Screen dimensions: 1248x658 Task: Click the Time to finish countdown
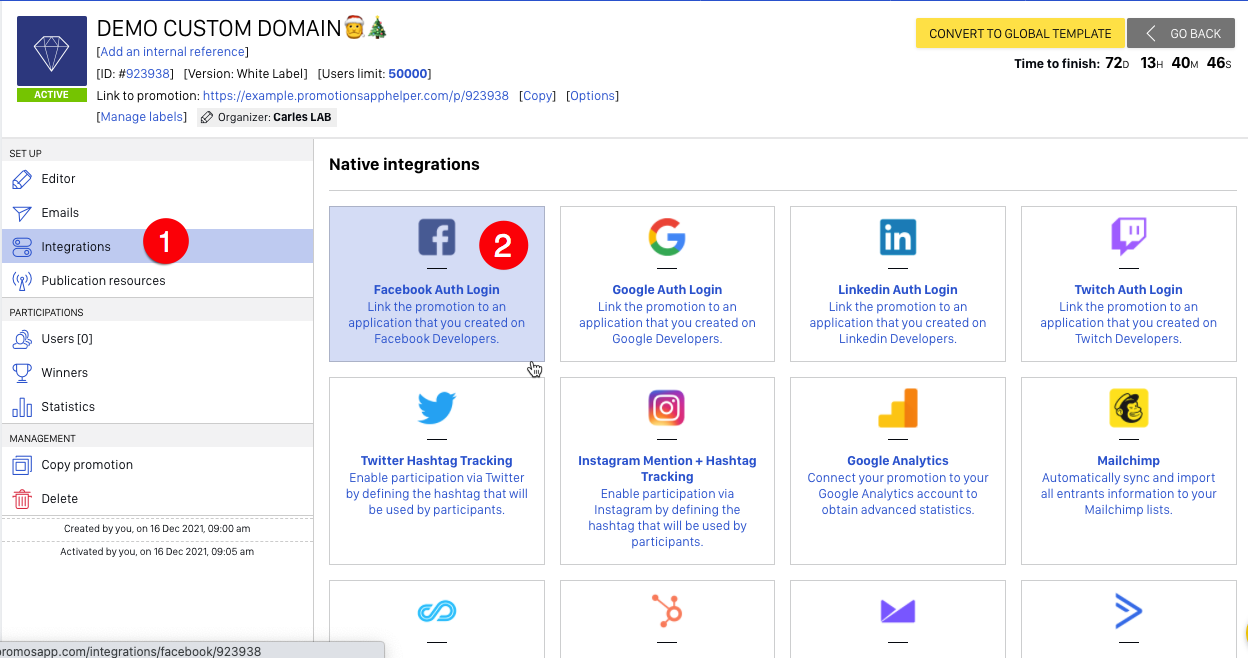1123,63
